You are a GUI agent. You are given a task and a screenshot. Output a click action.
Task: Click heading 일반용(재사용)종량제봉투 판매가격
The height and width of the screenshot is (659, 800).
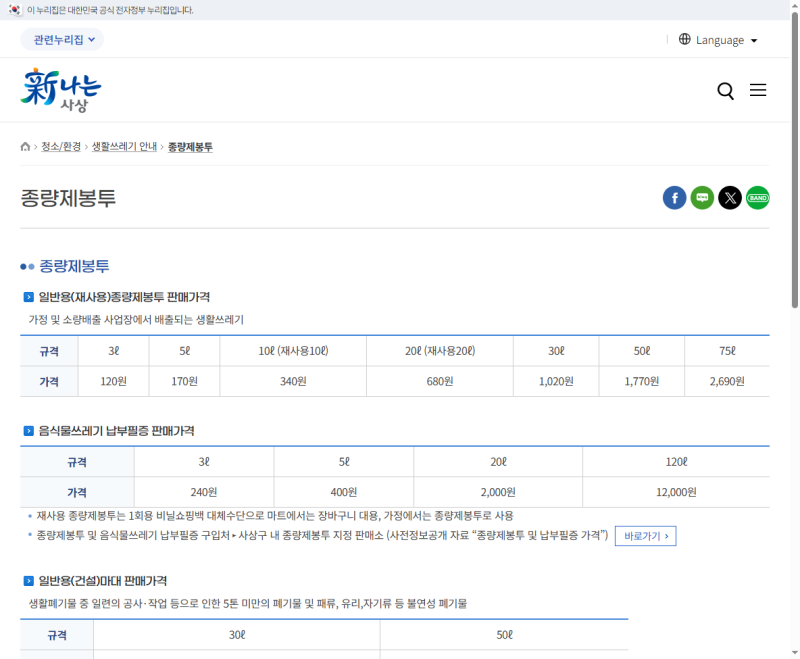coord(124,297)
